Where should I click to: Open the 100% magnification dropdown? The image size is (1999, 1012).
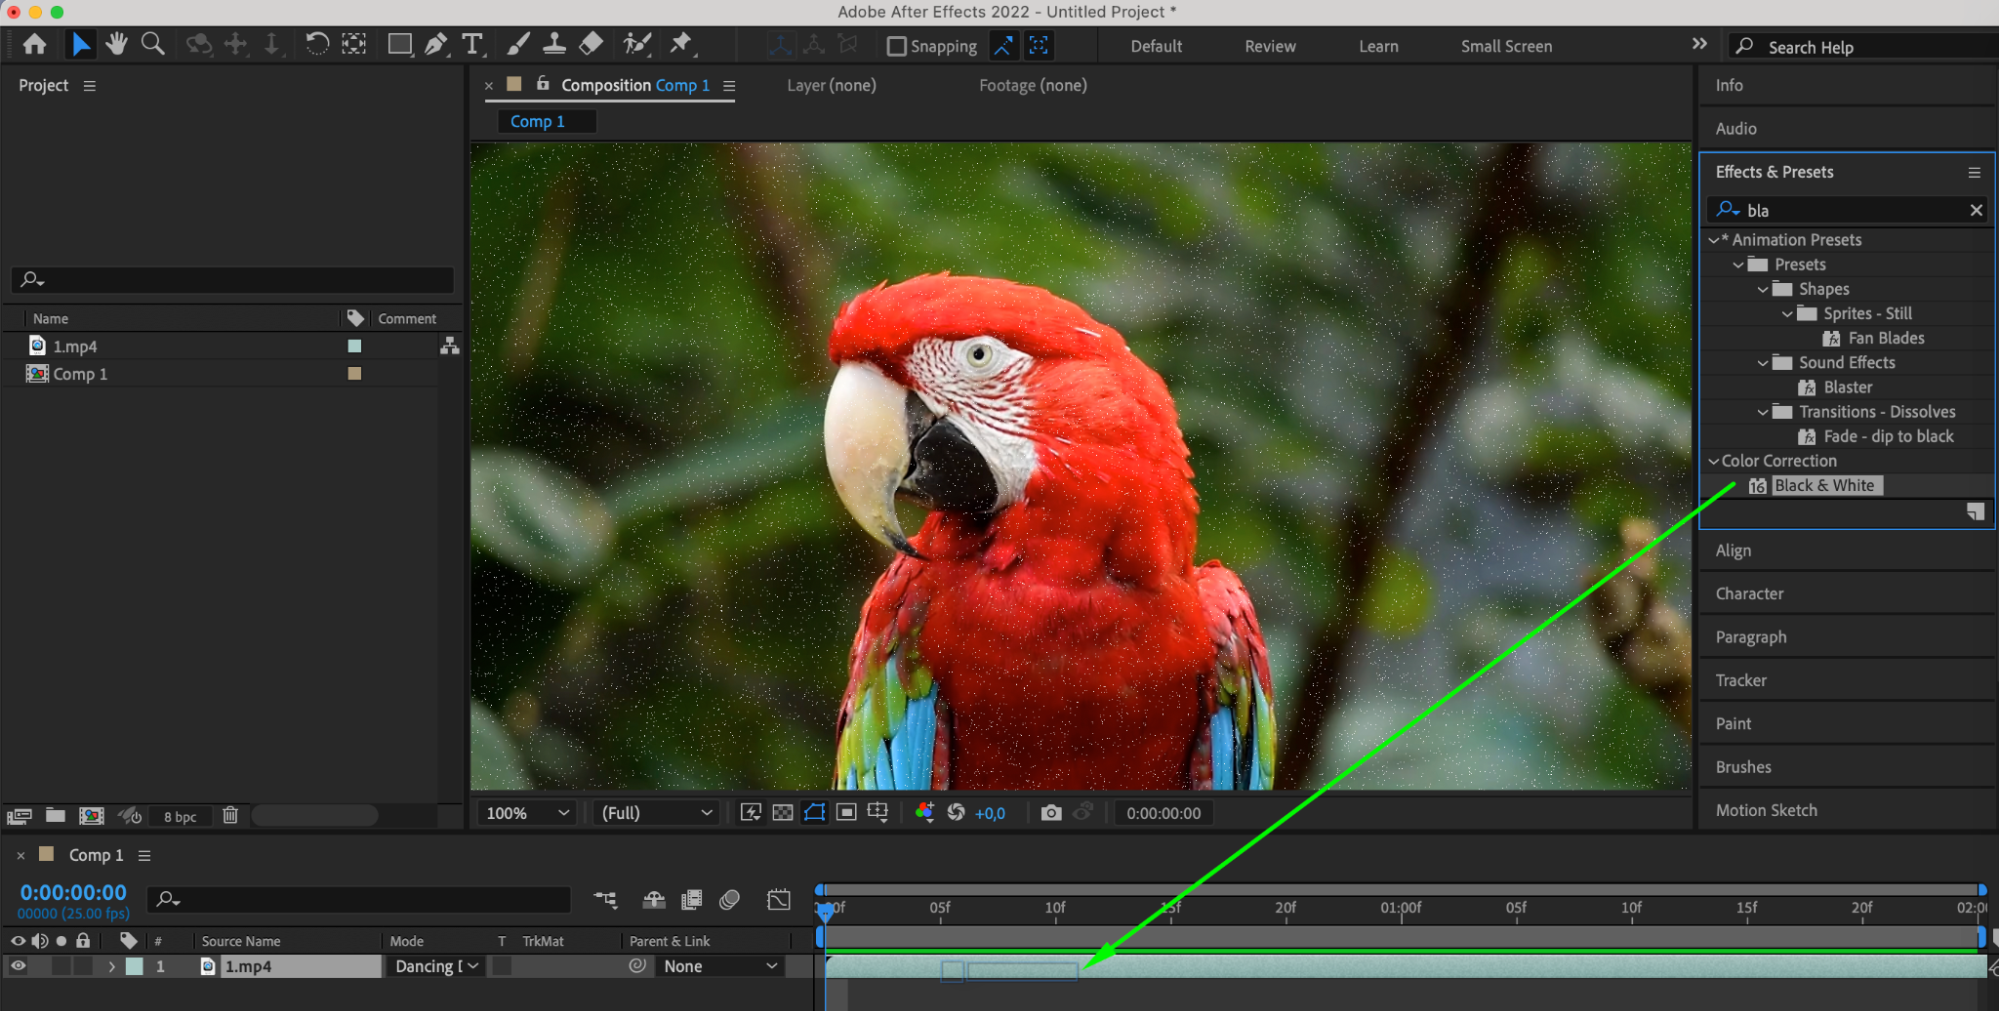point(527,813)
